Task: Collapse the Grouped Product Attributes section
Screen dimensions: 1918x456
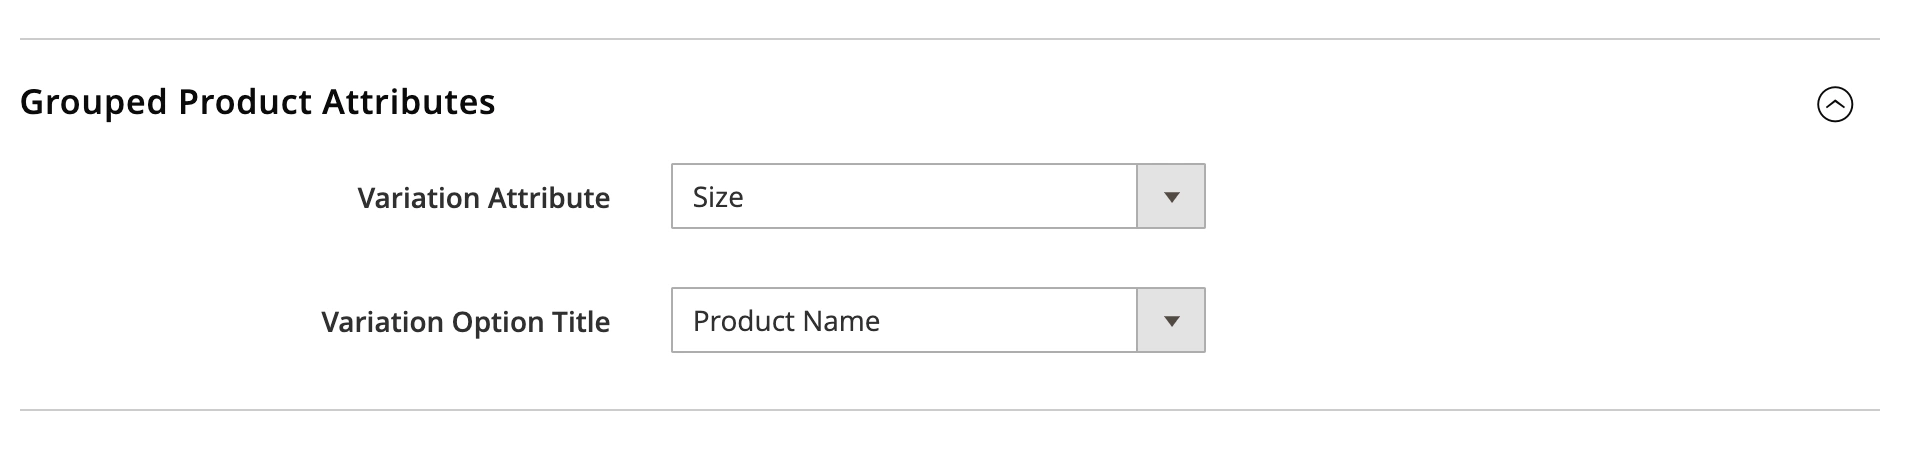Action: 1834,104
